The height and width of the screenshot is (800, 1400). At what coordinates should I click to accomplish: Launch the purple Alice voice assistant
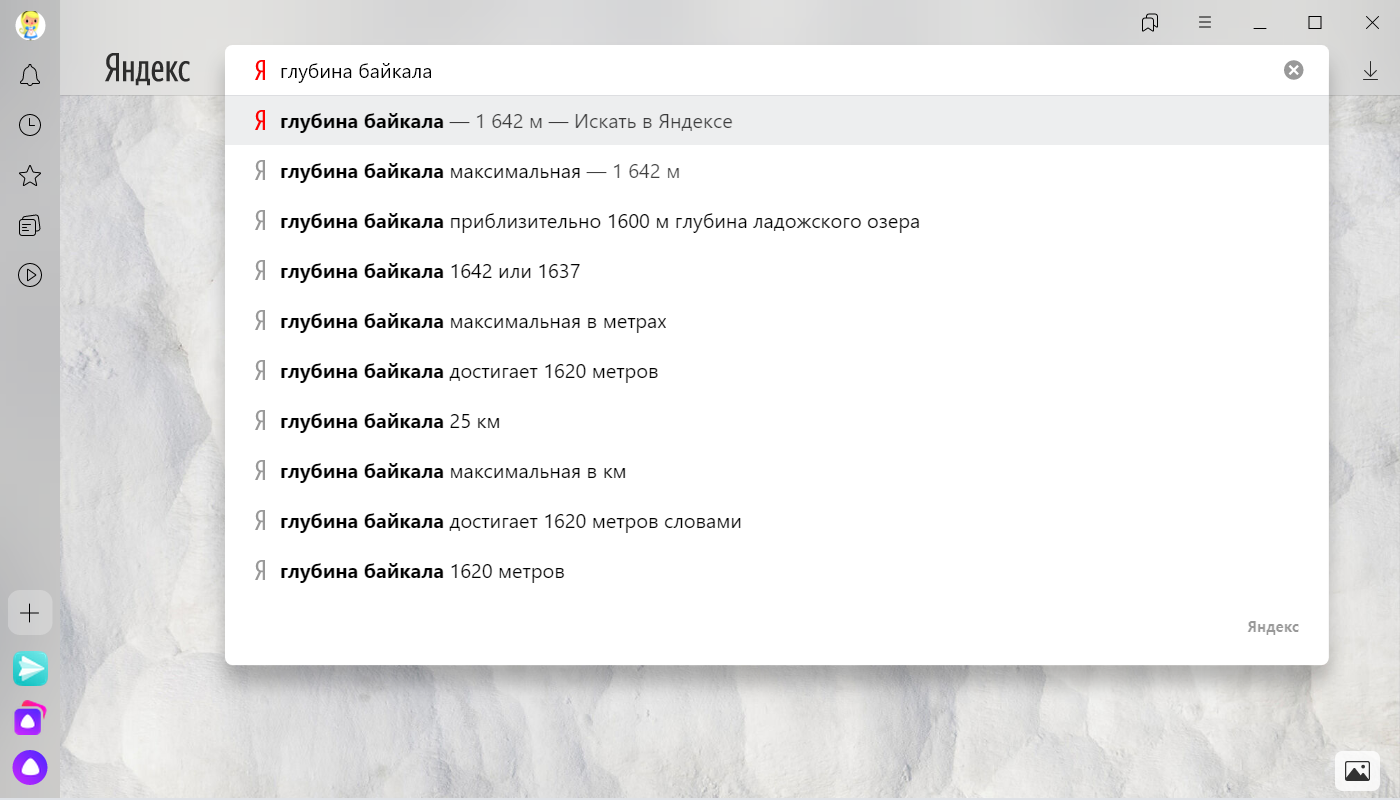30,767
